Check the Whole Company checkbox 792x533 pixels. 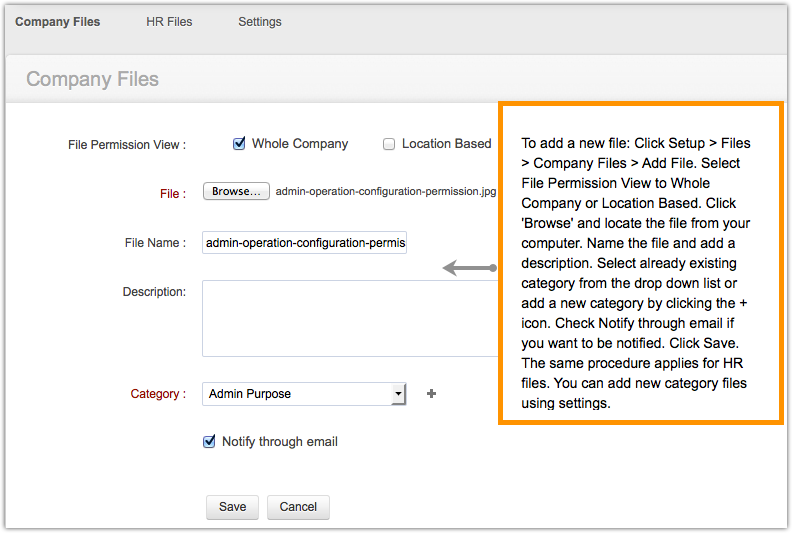pyautogui.click(x=239, y=143)
